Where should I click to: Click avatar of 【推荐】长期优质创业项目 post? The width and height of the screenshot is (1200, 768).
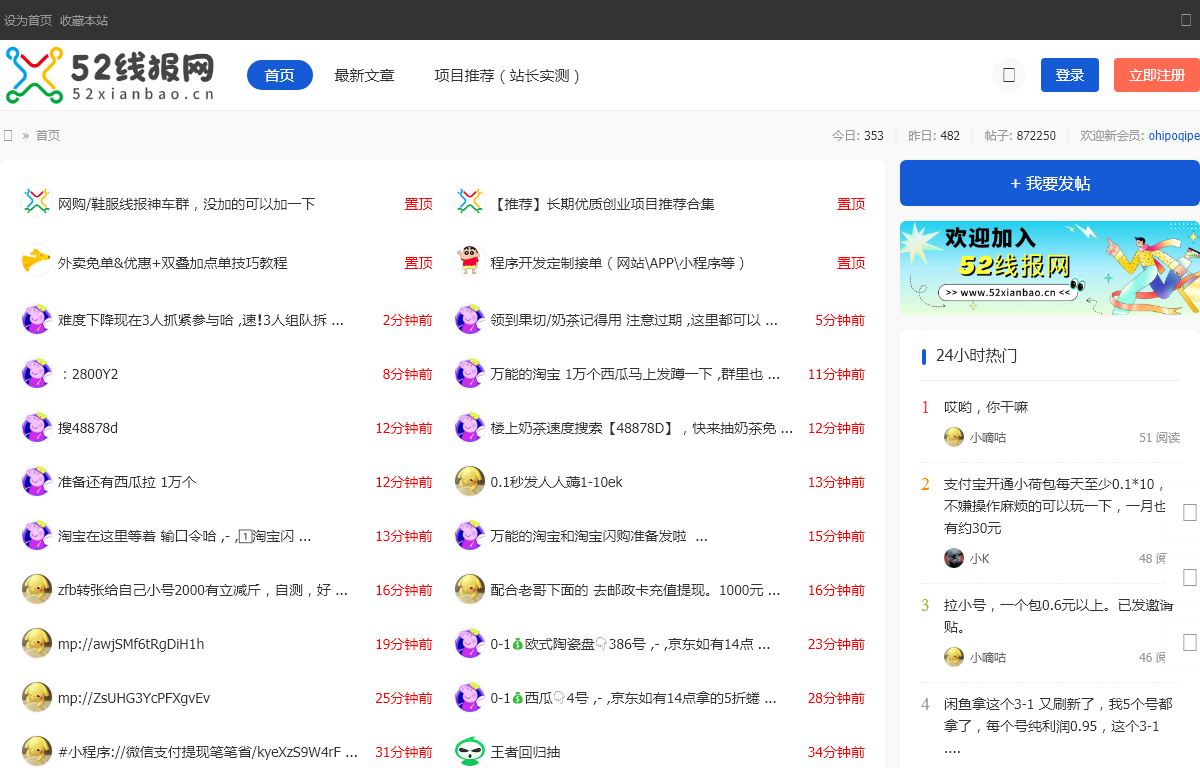point(470,201)
